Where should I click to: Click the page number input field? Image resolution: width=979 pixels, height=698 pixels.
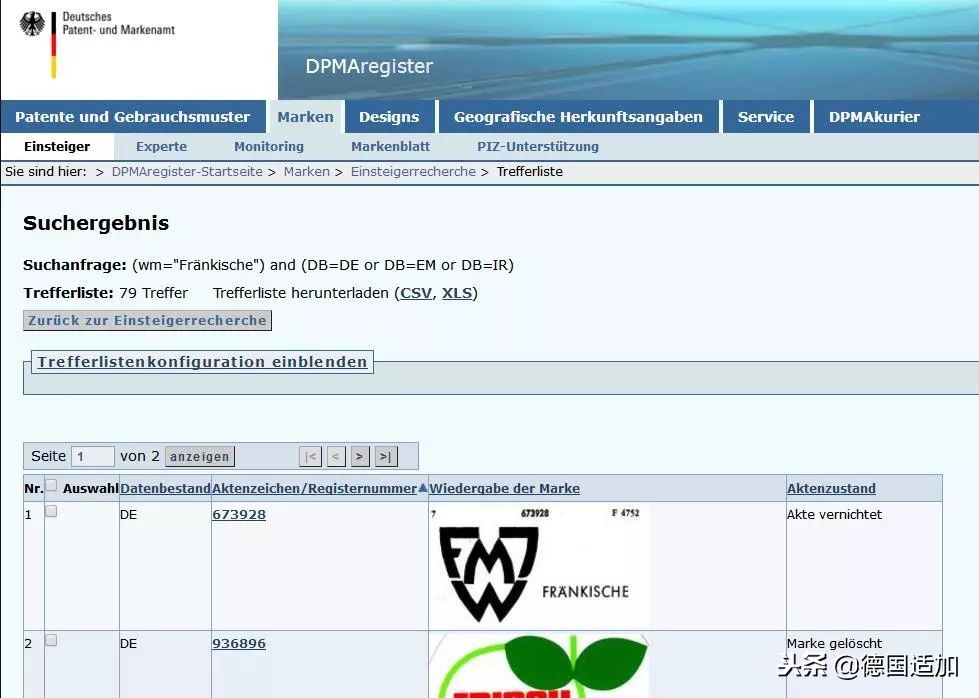(x=93, y=457)
